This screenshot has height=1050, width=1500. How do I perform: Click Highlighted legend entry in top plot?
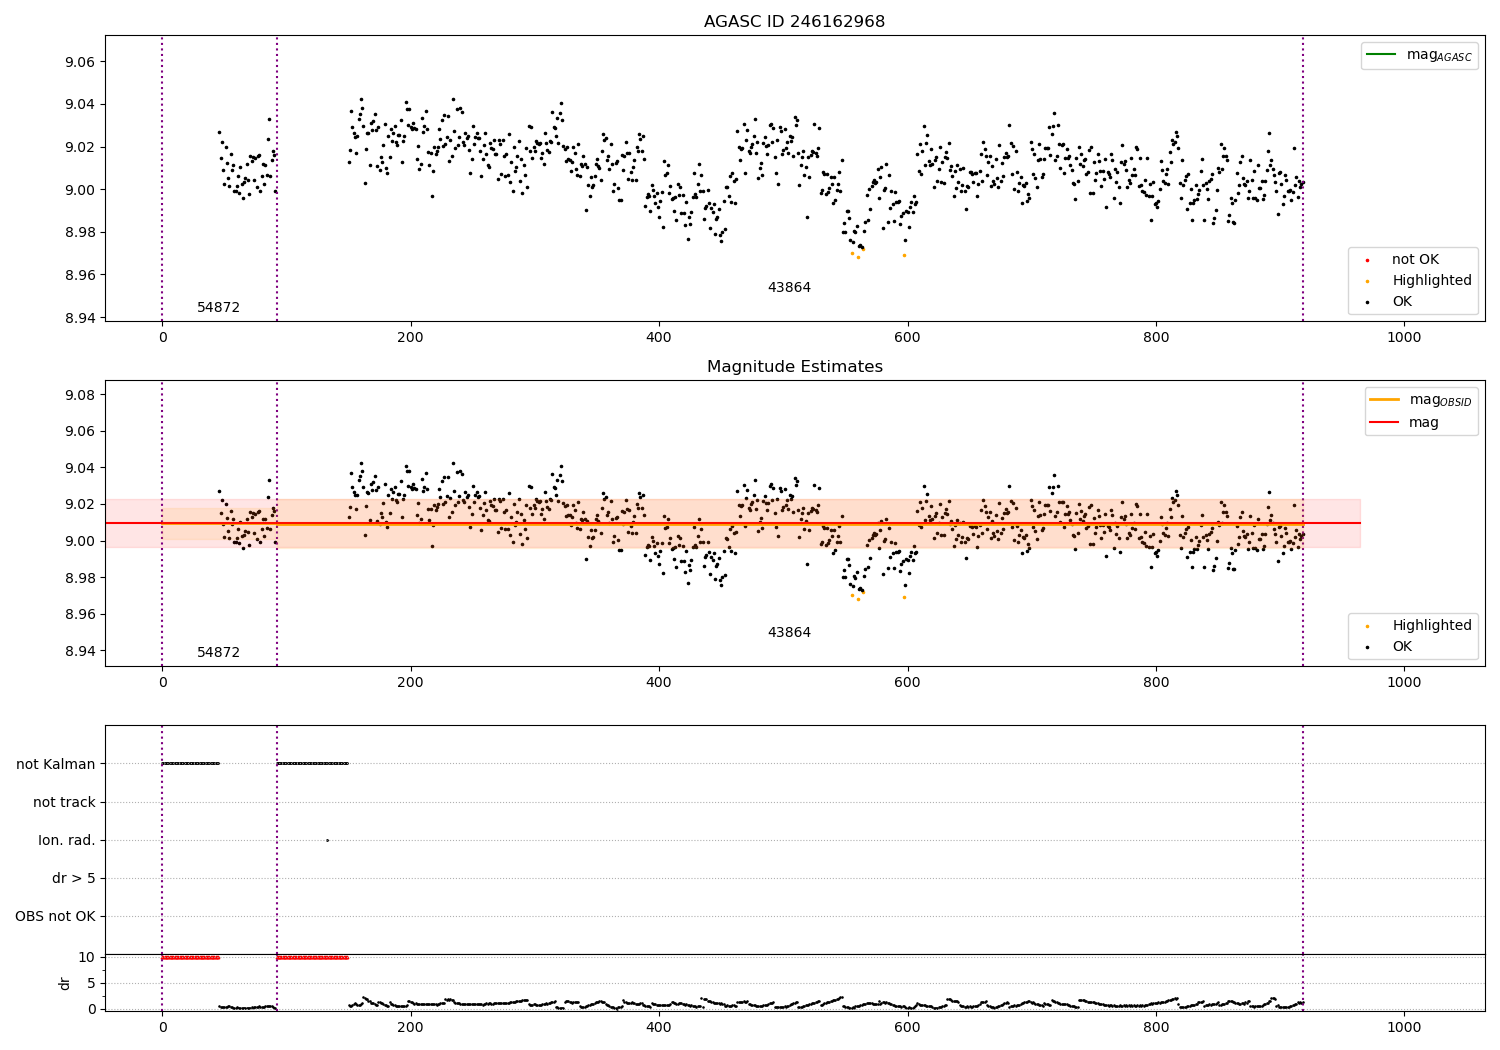coord(1418,280)
